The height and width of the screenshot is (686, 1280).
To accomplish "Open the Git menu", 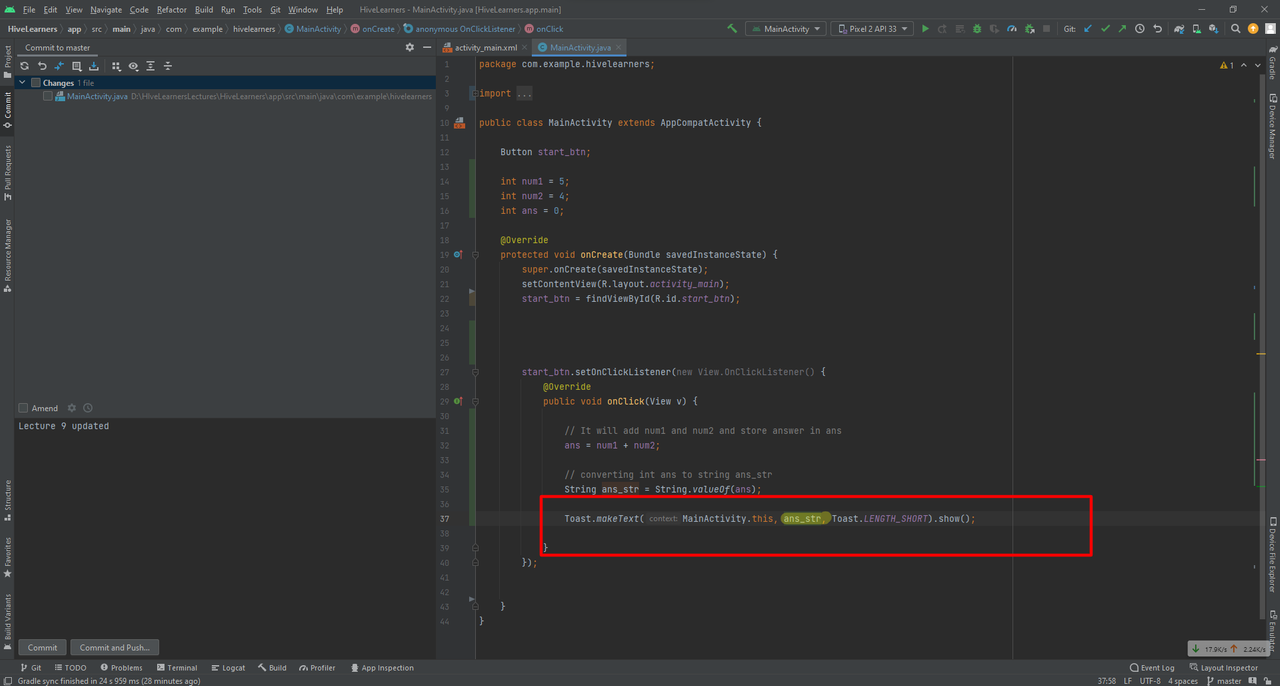I will pyautogui.click(x=275, y=9).
